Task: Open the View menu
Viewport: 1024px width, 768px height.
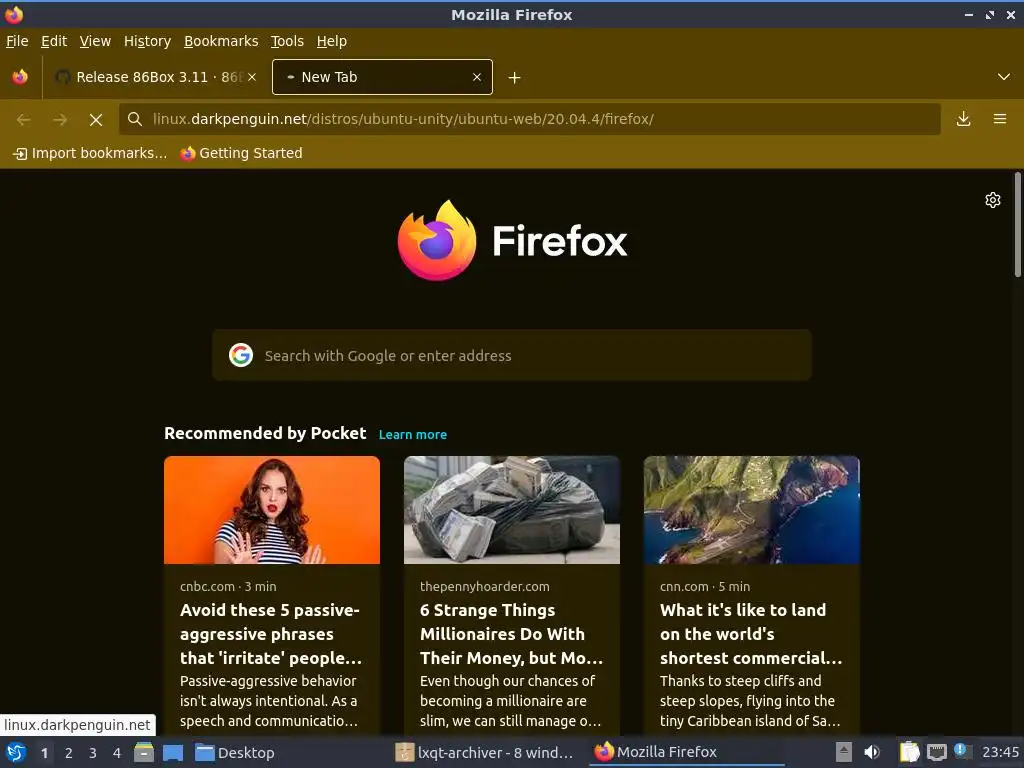Action: point(95,41)
